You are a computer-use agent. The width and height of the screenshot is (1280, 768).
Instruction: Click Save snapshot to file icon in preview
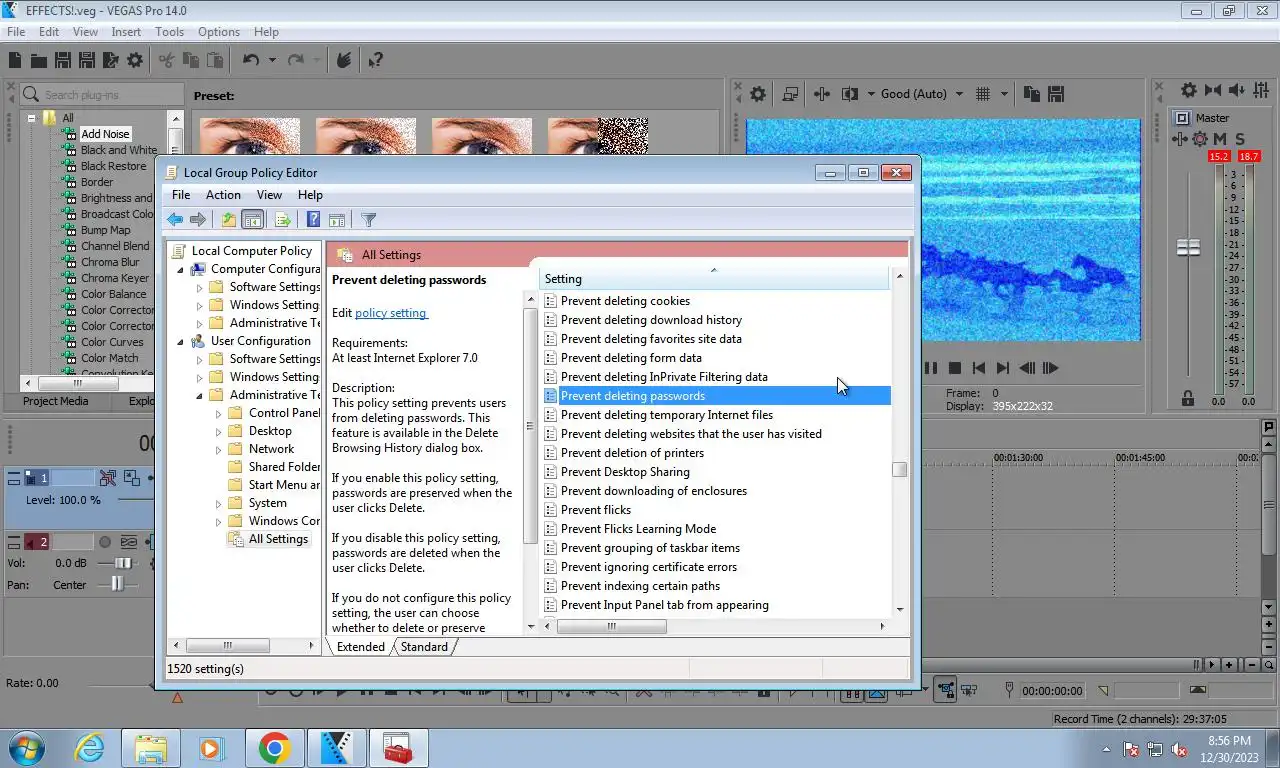(x=1055, y=94)
